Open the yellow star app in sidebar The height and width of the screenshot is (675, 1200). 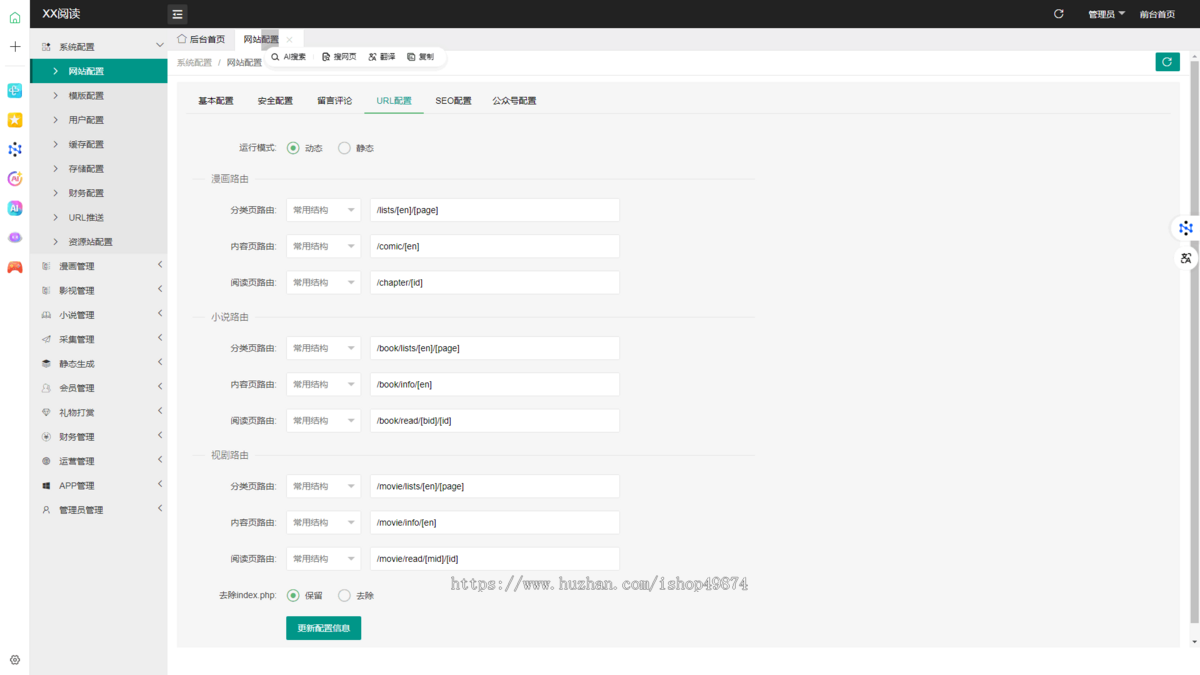tap(15, 120)
